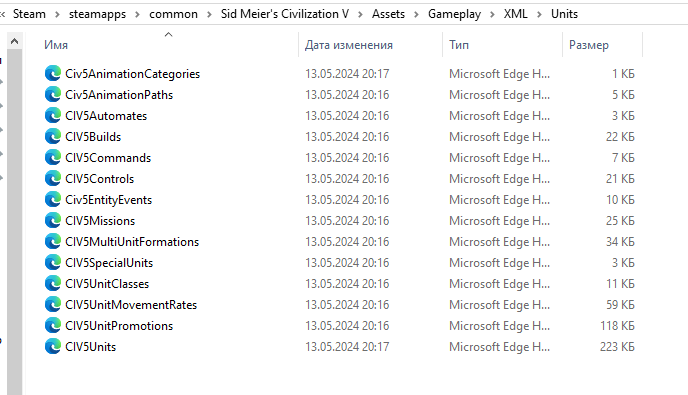This screenshot has width=688, height=395.
Task: Sort files by the Имя column
Action: [56, 45]
